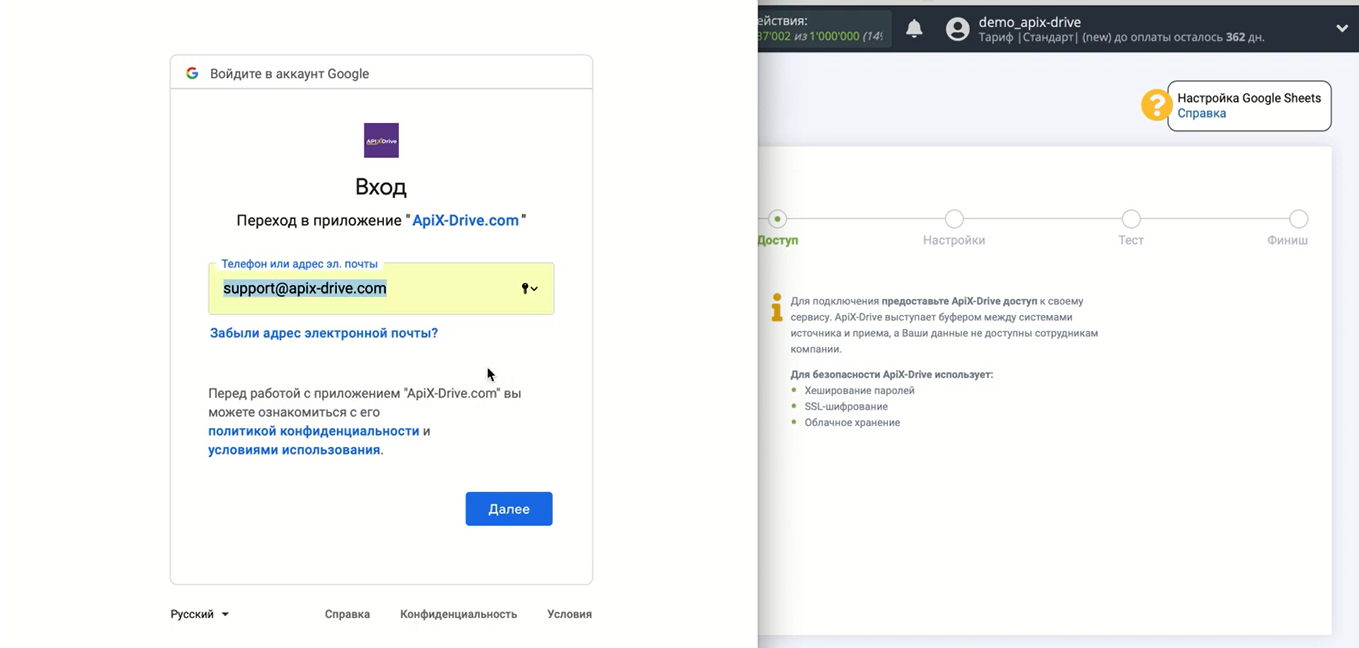Click the orange info icon beside access text
1359x648 pixels.
point(777,307)
